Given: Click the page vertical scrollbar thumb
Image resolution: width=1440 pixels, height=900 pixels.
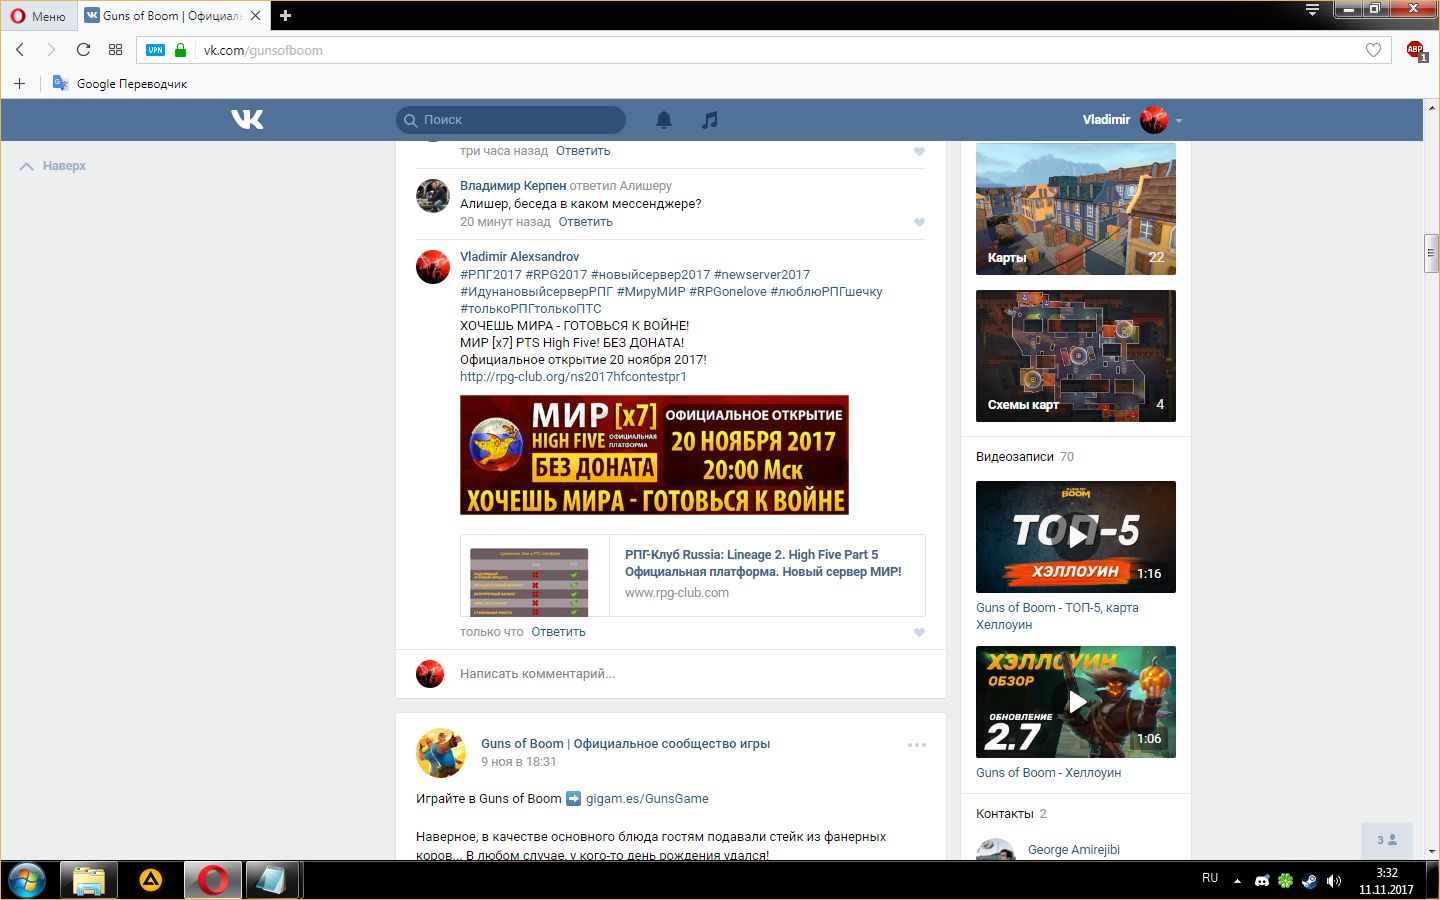Looking at the screenshot, I should 1431,253.
